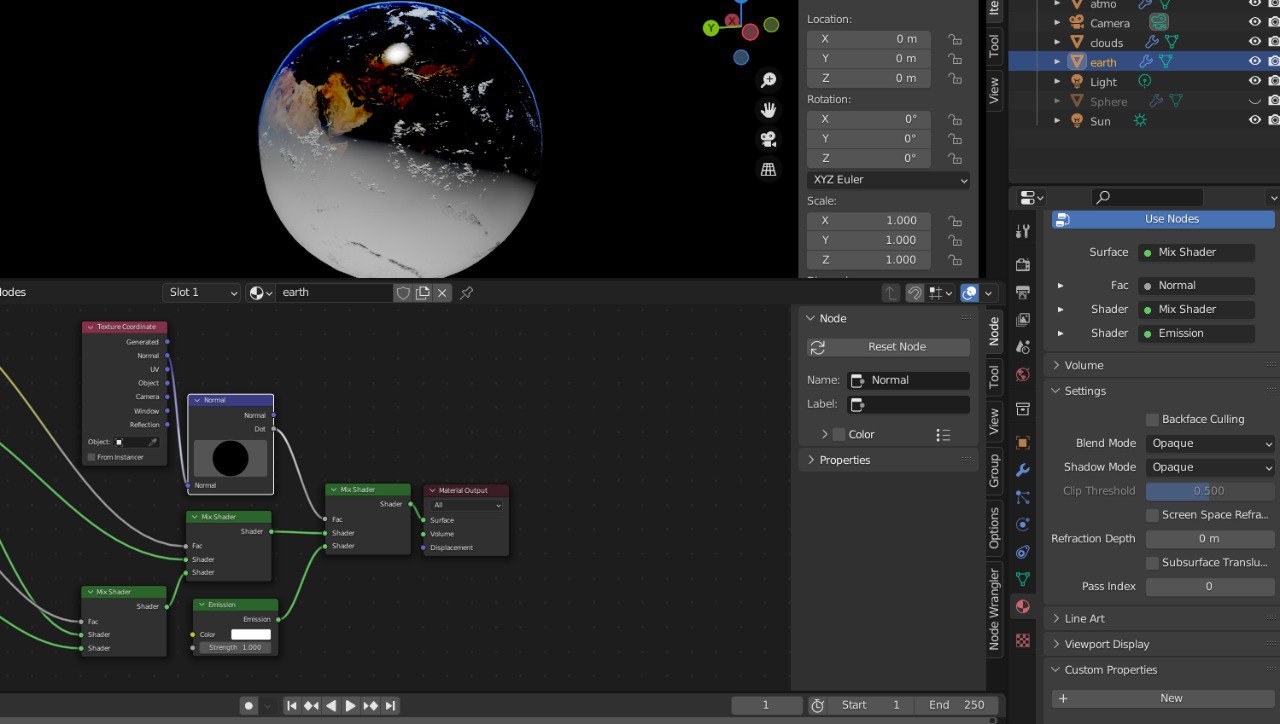Toggle camera view with the camera icon
1280x724 pixels.
pos(768,139)
